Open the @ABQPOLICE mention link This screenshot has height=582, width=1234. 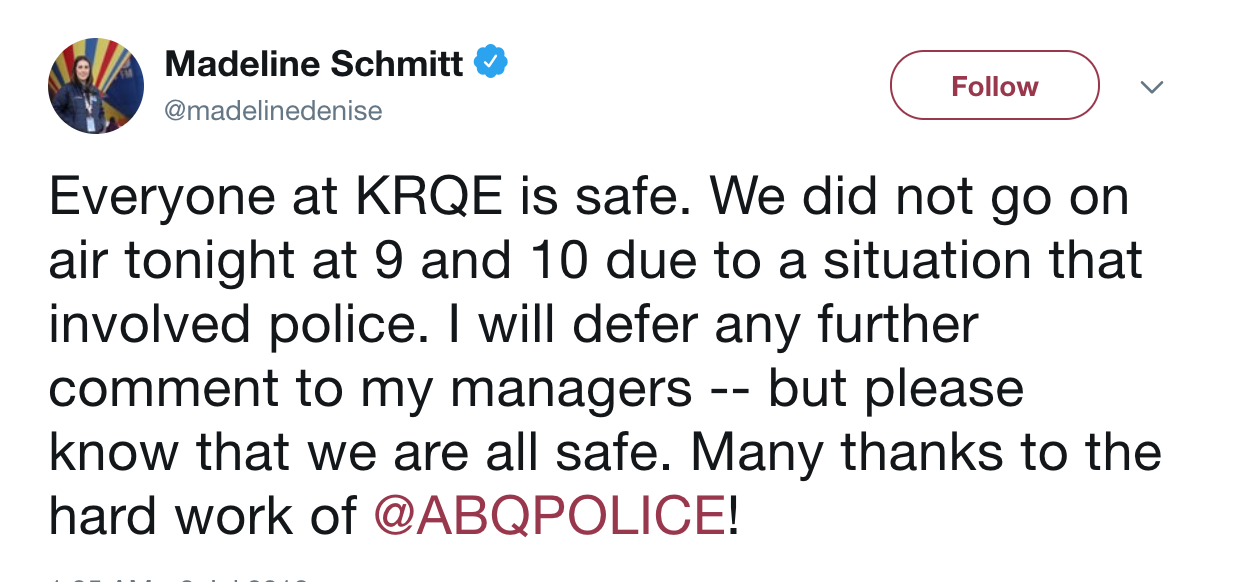coord(549,514)
